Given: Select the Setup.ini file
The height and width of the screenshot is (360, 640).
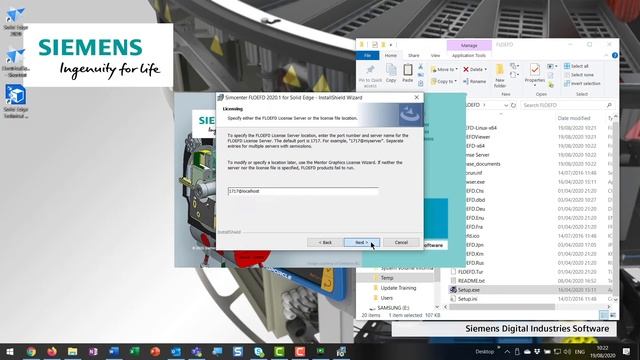Looking at the screenshot, I should coord(467,299).
